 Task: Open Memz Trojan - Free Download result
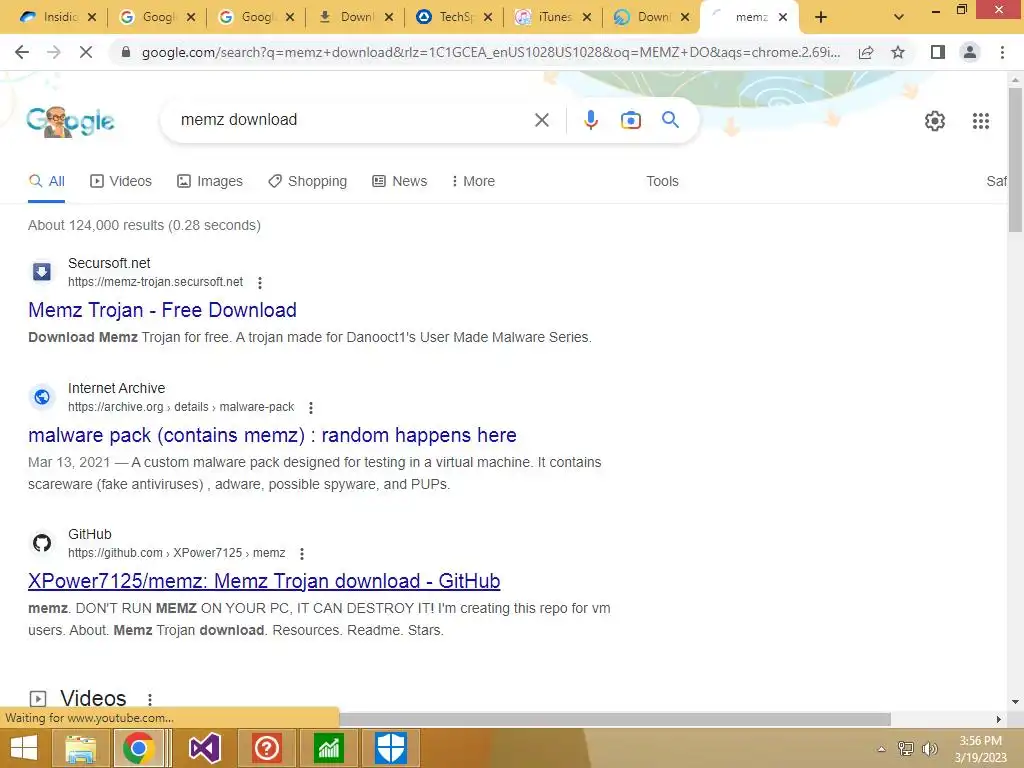[162, 310]
